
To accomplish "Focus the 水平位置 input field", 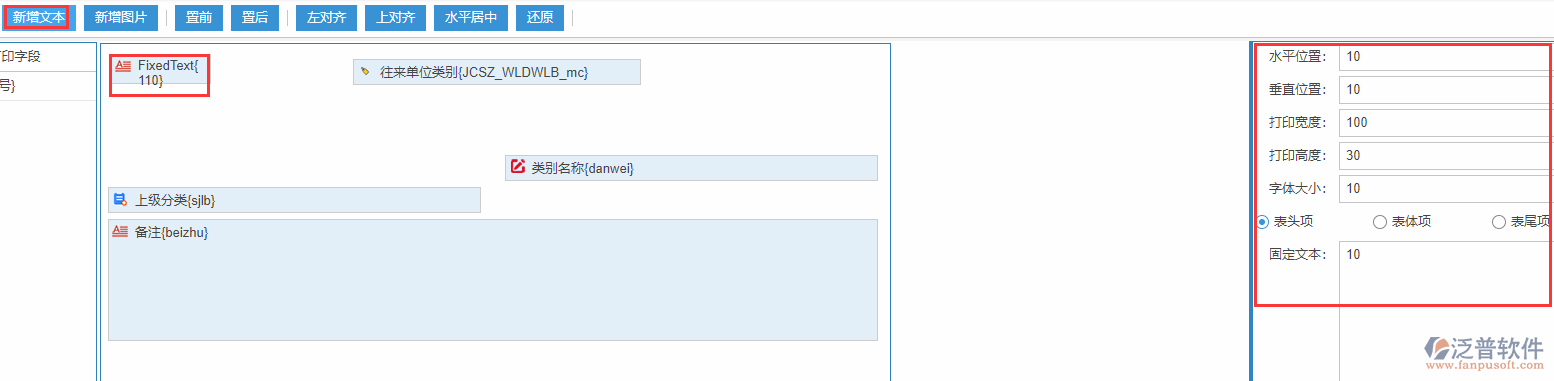I will point(1446,57).
